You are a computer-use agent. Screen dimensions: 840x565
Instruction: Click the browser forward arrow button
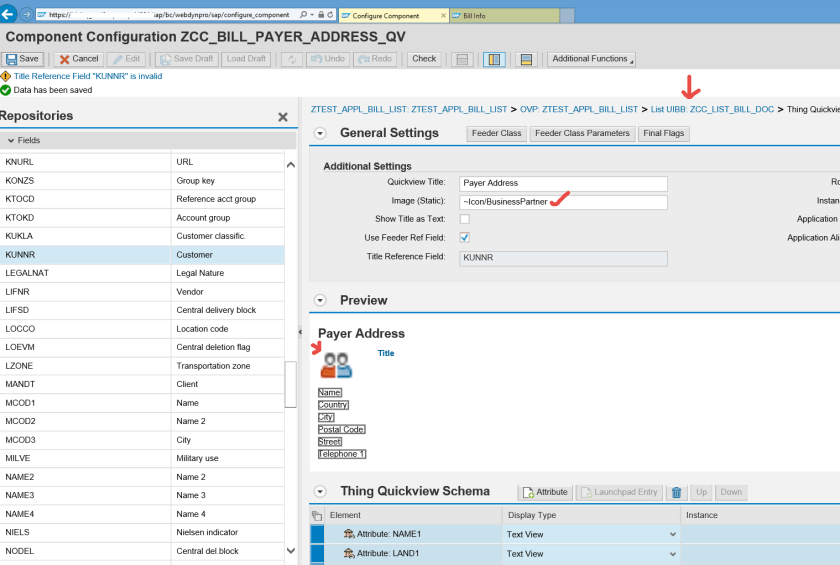point(26,14)
